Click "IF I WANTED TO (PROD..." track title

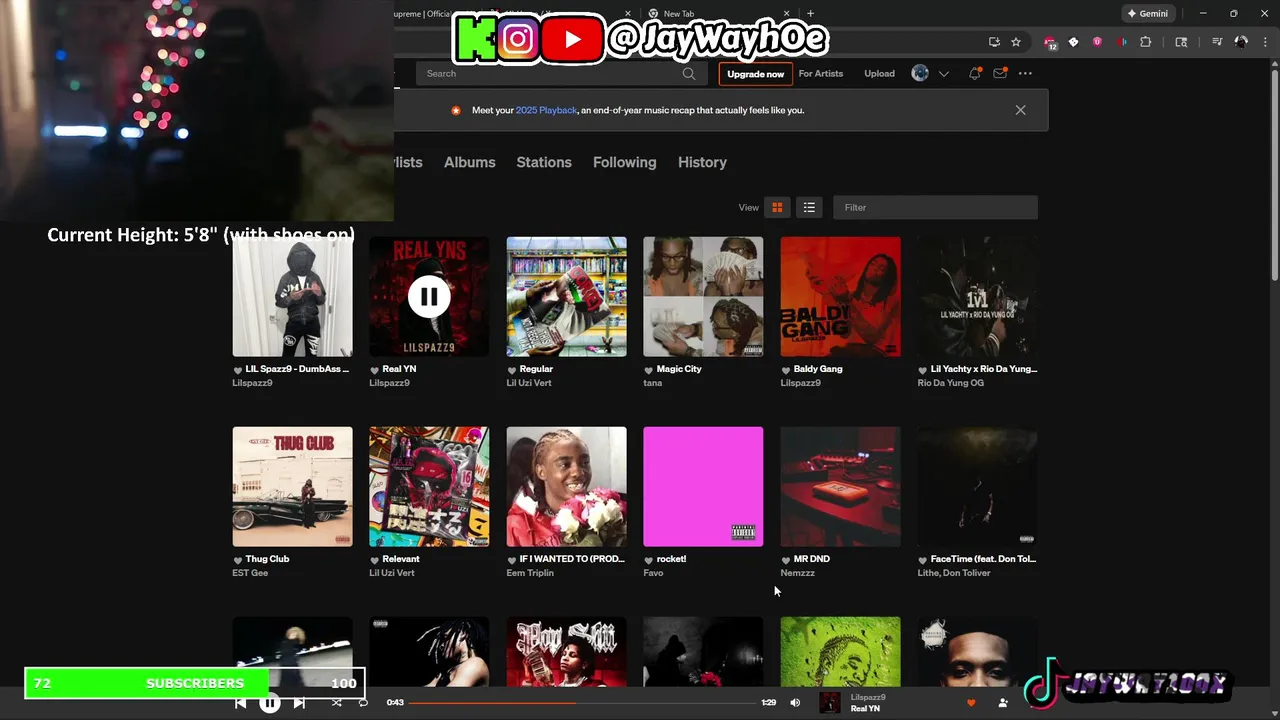tap(573, 559)
